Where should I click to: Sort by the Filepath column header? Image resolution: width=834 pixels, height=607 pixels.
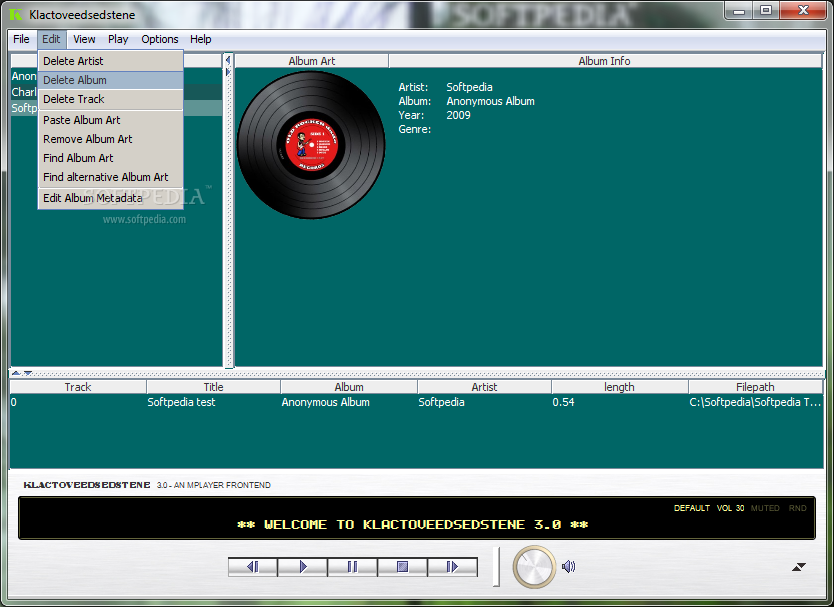coord(755,387)
